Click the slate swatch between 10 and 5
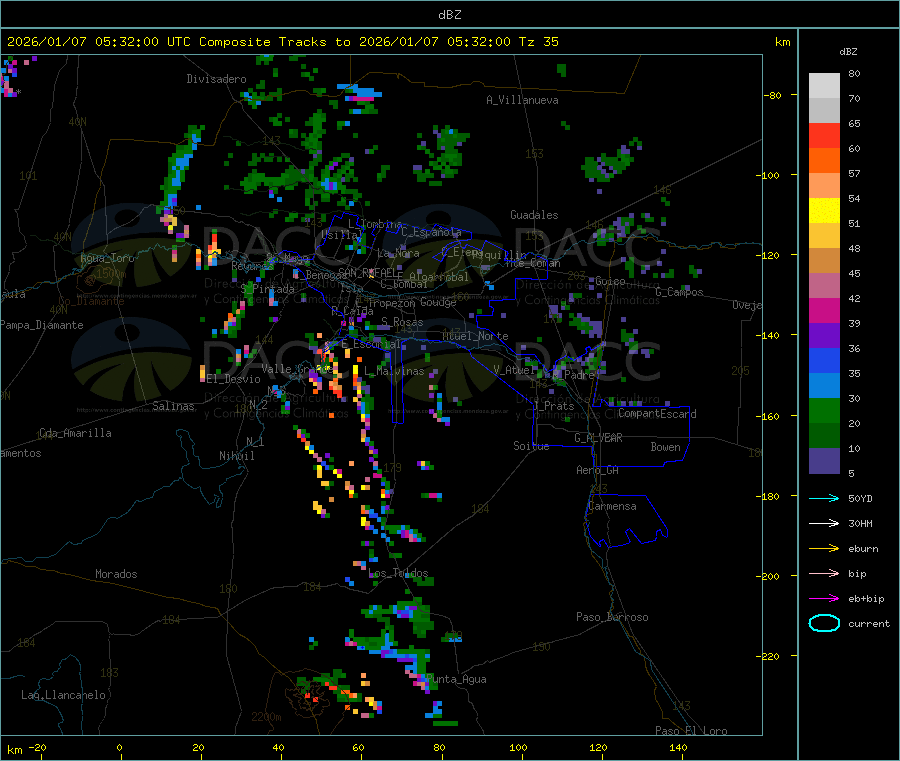Viewport: 900px width, 761px height. 824,461
